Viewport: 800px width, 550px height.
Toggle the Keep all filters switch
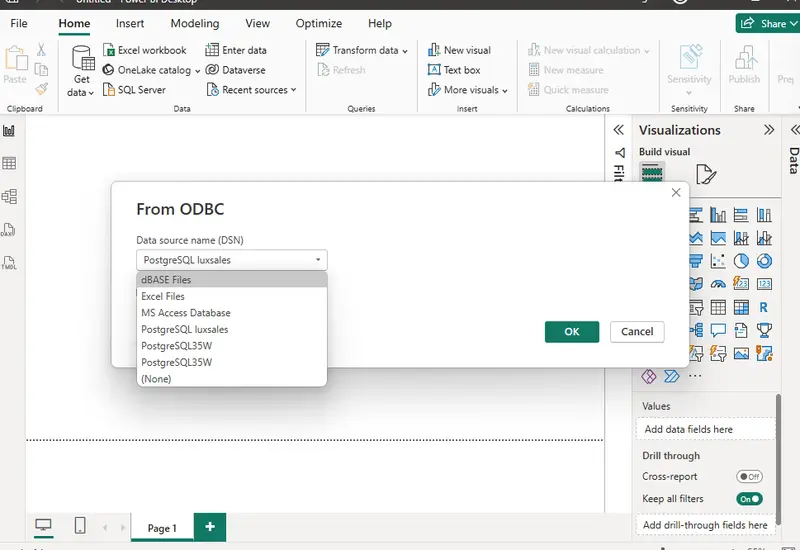(x=749, y=499)
